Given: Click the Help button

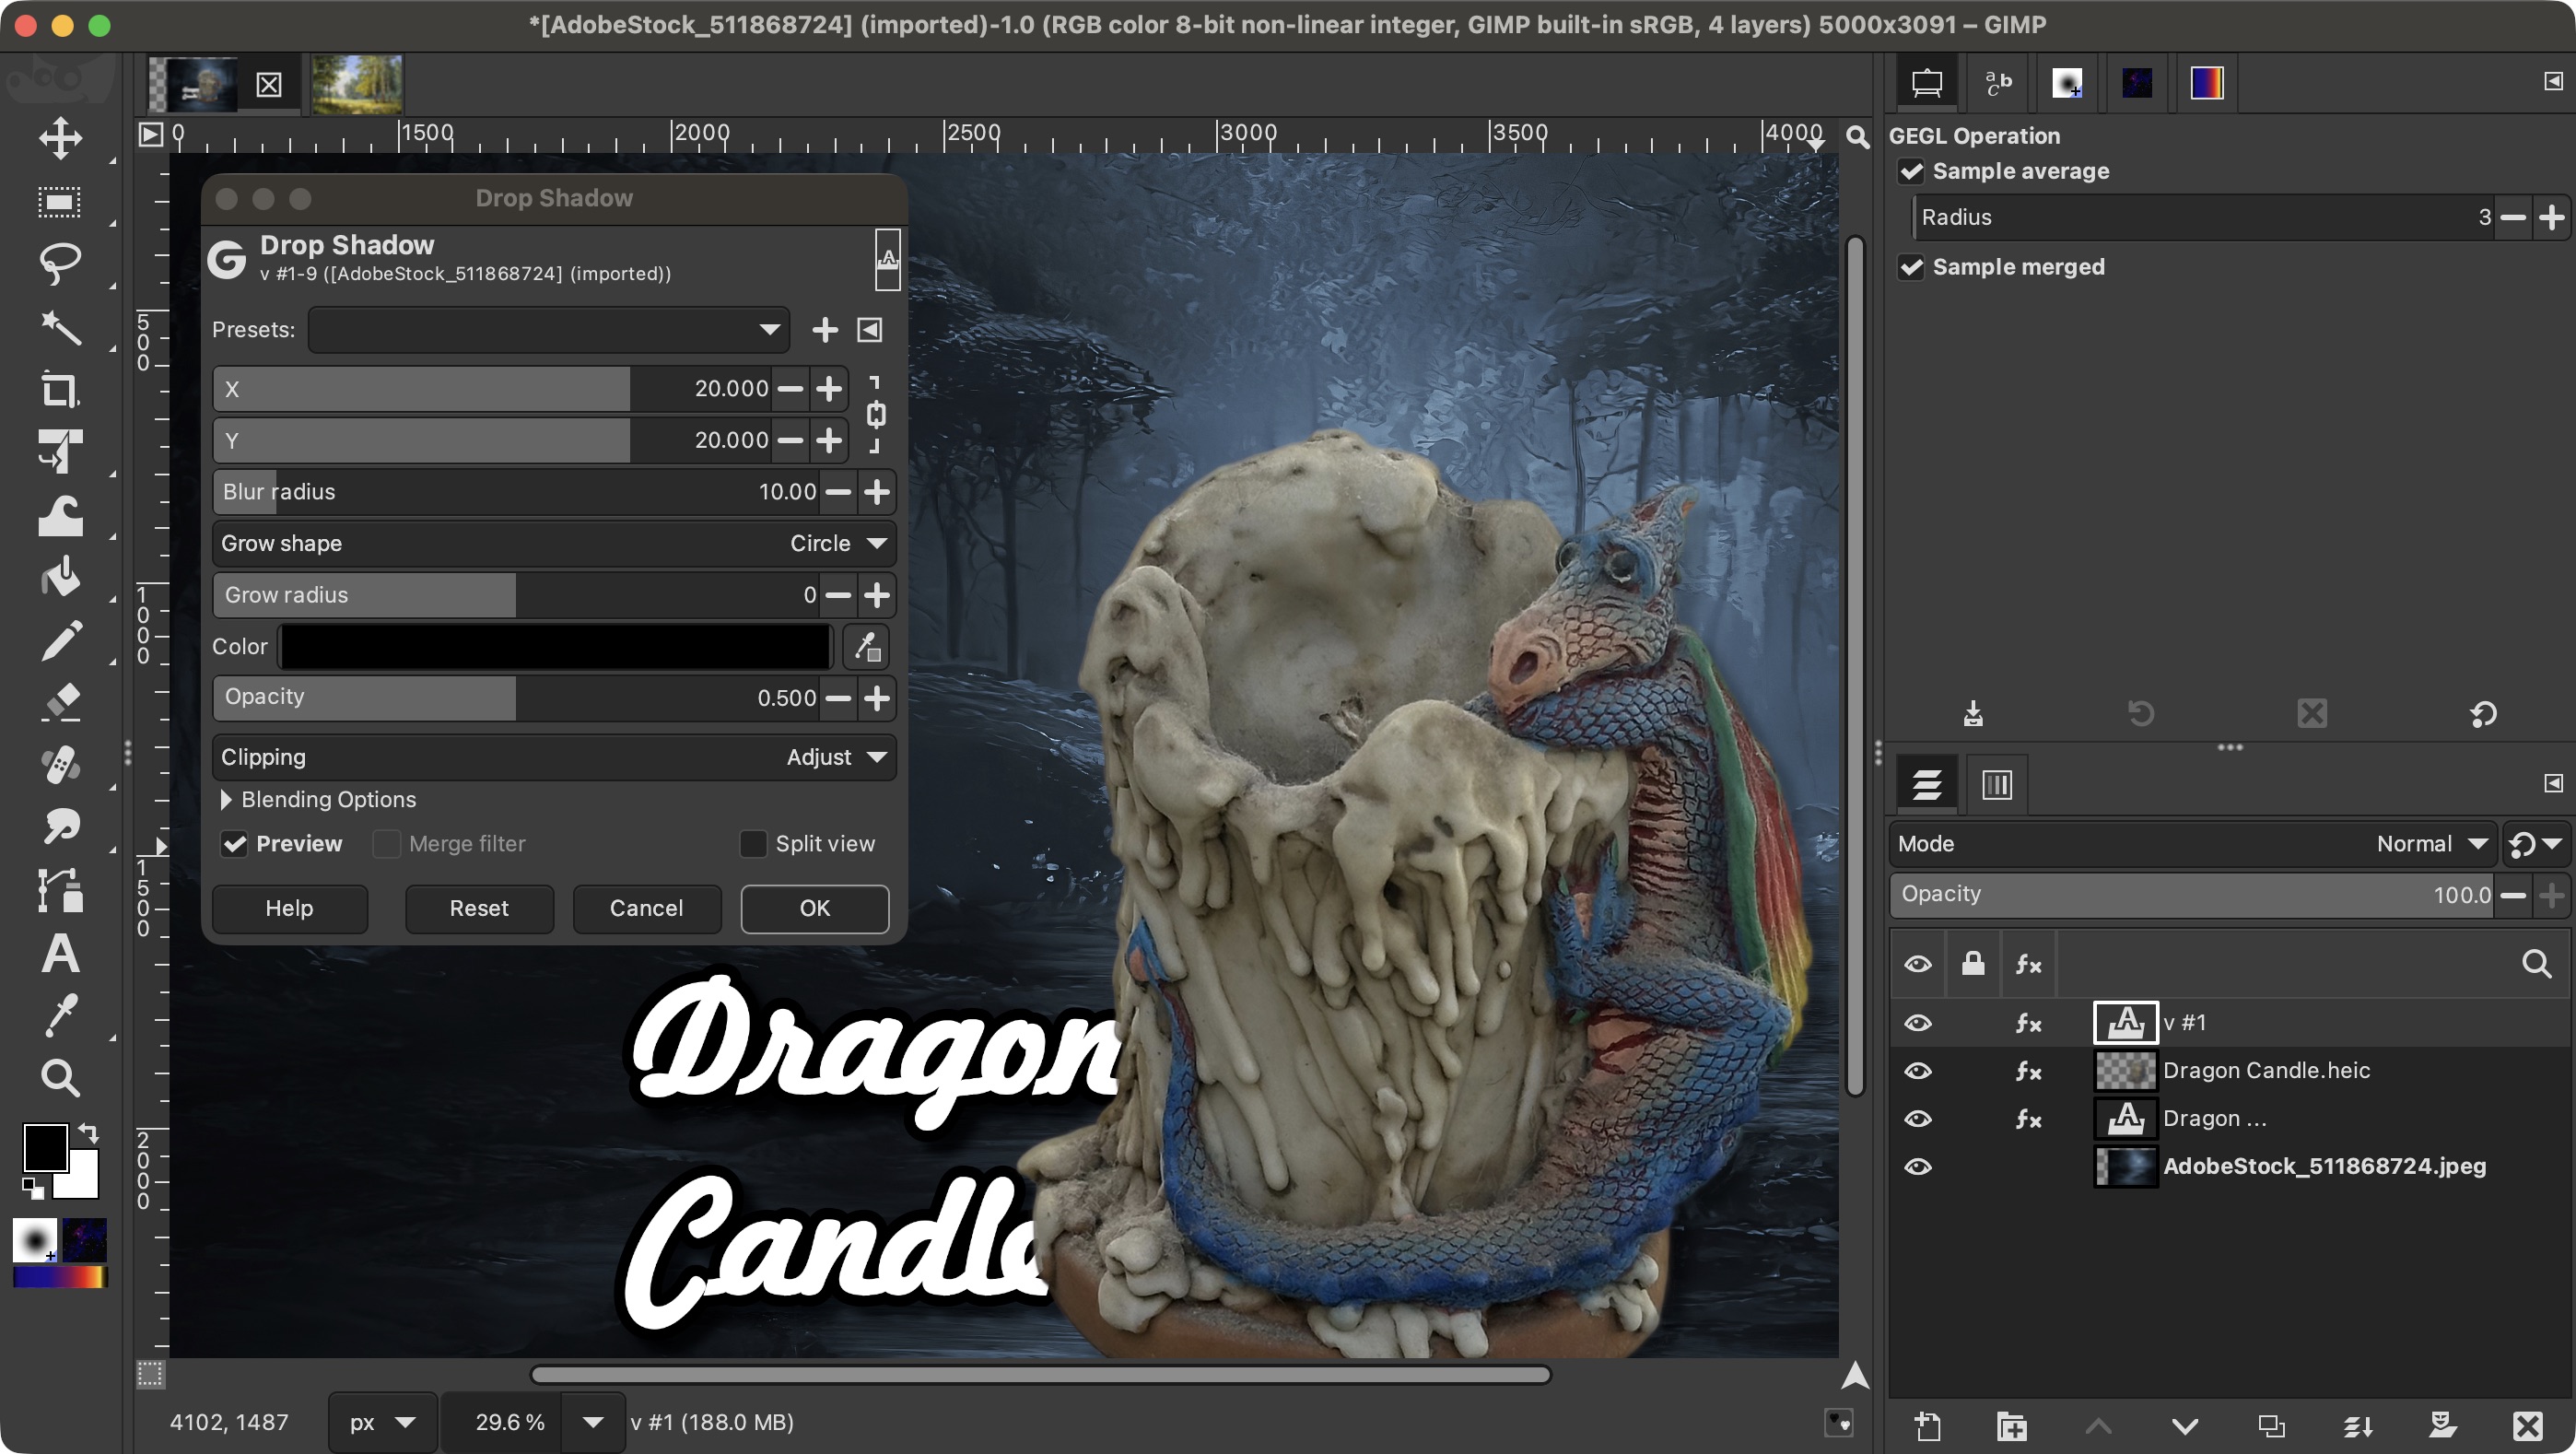Looking at the screenshot, I should 289,908.
